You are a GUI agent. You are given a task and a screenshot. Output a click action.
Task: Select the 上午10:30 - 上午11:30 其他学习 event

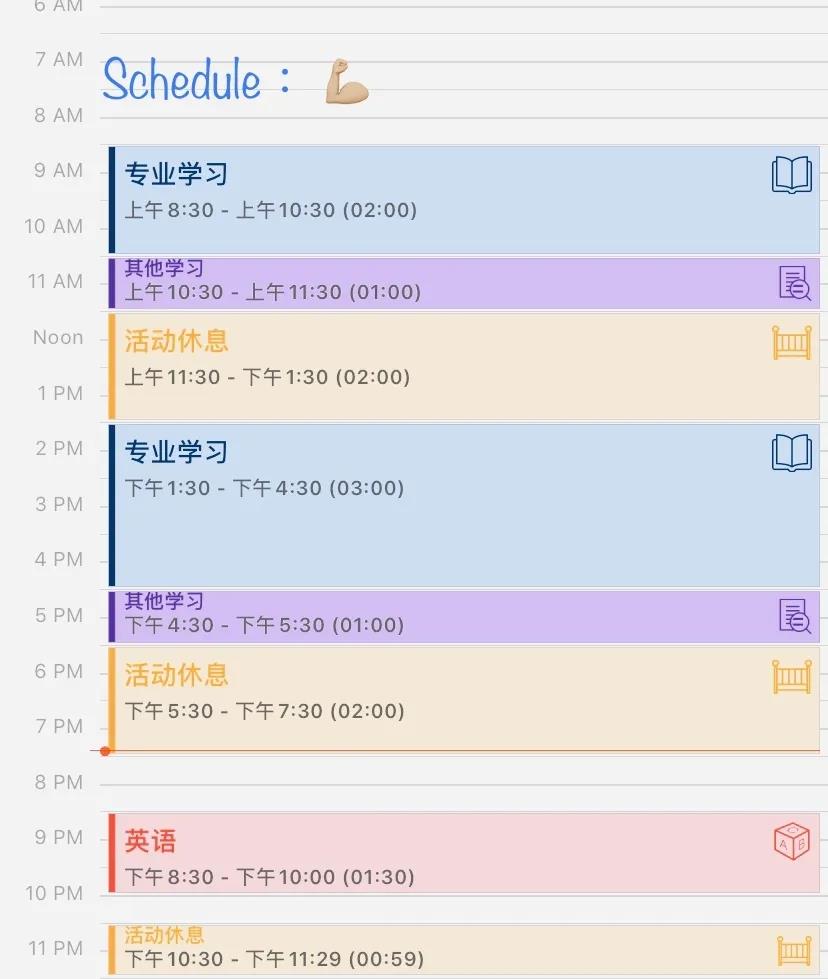point(464,283)
